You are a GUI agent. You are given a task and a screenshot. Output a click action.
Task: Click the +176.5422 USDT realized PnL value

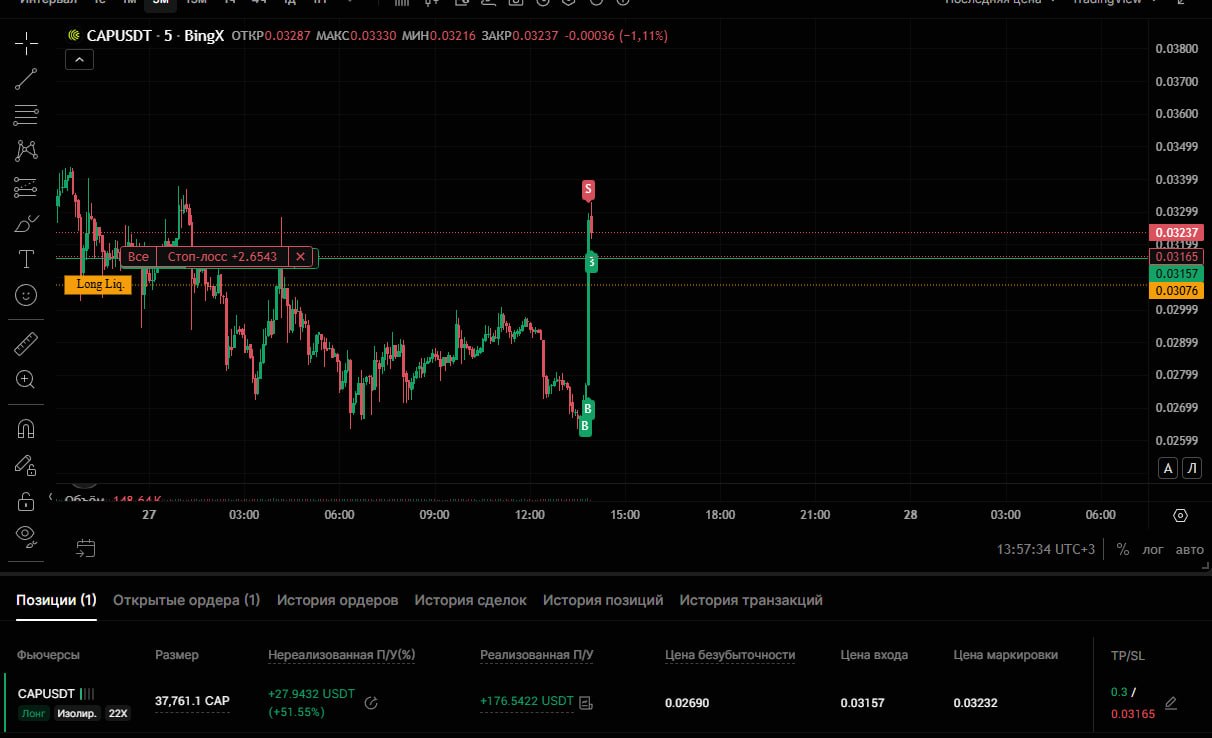[x=527, y=701]
